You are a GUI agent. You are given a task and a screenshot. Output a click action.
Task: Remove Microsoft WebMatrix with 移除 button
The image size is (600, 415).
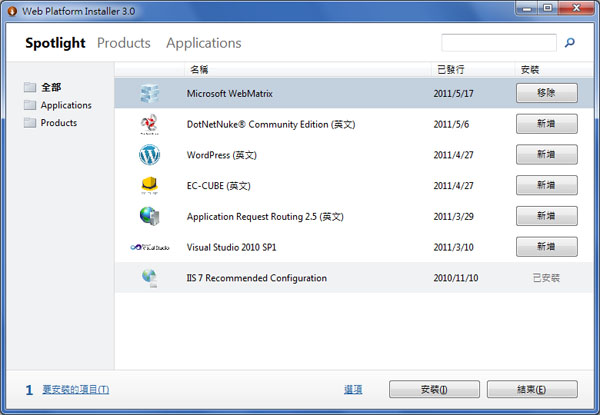click(546, 93)
